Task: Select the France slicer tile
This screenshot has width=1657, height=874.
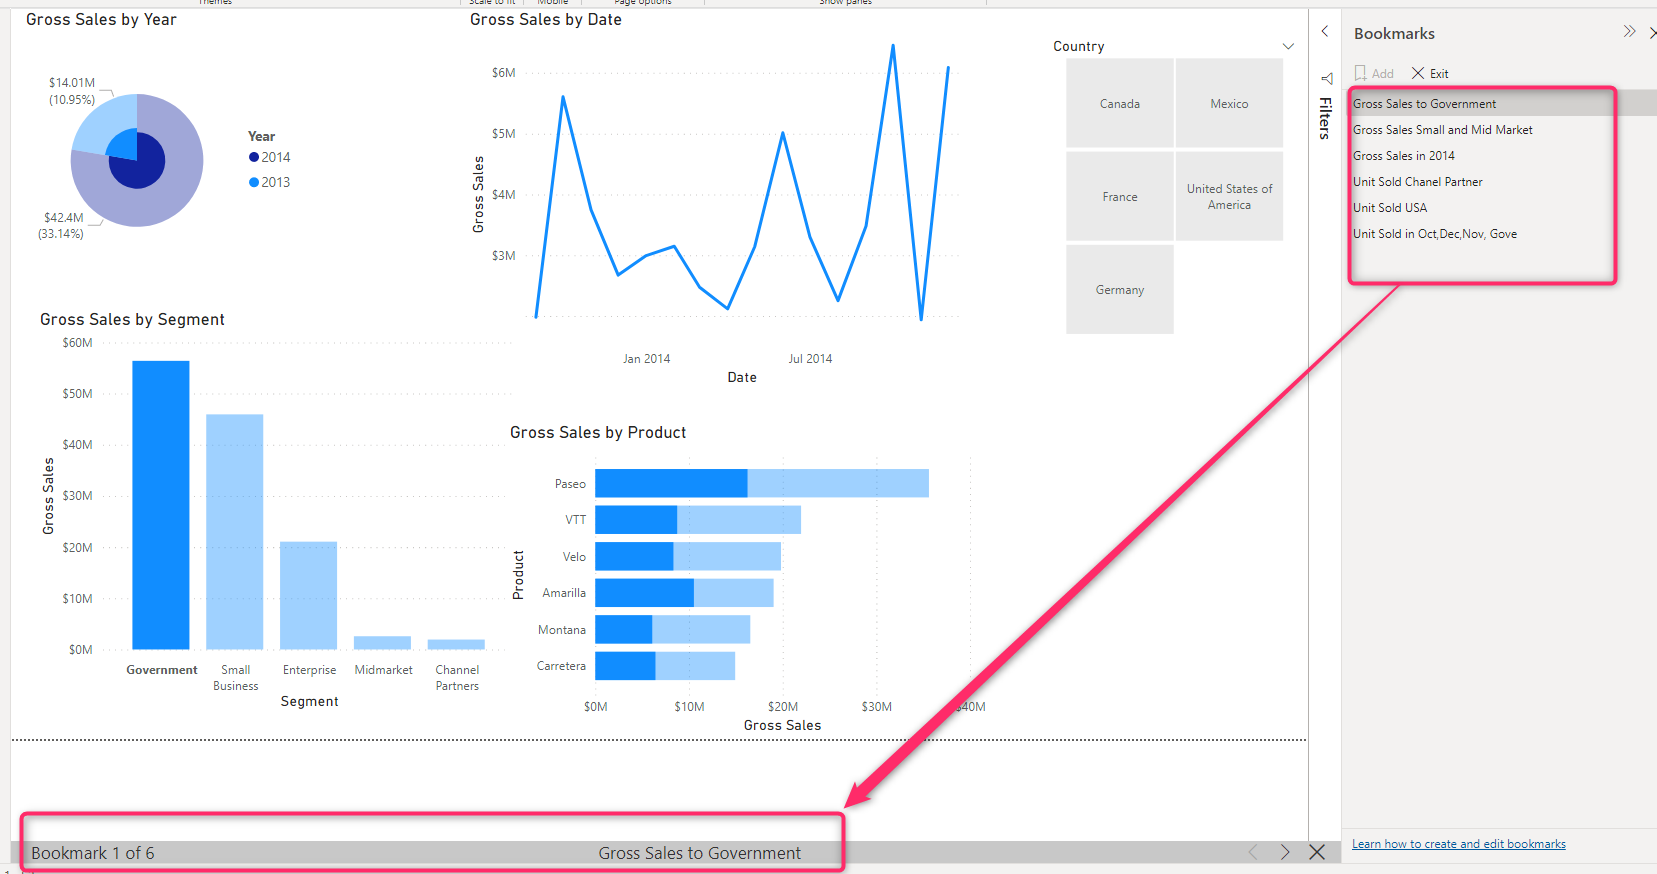Action: (x=1119, y=197)
